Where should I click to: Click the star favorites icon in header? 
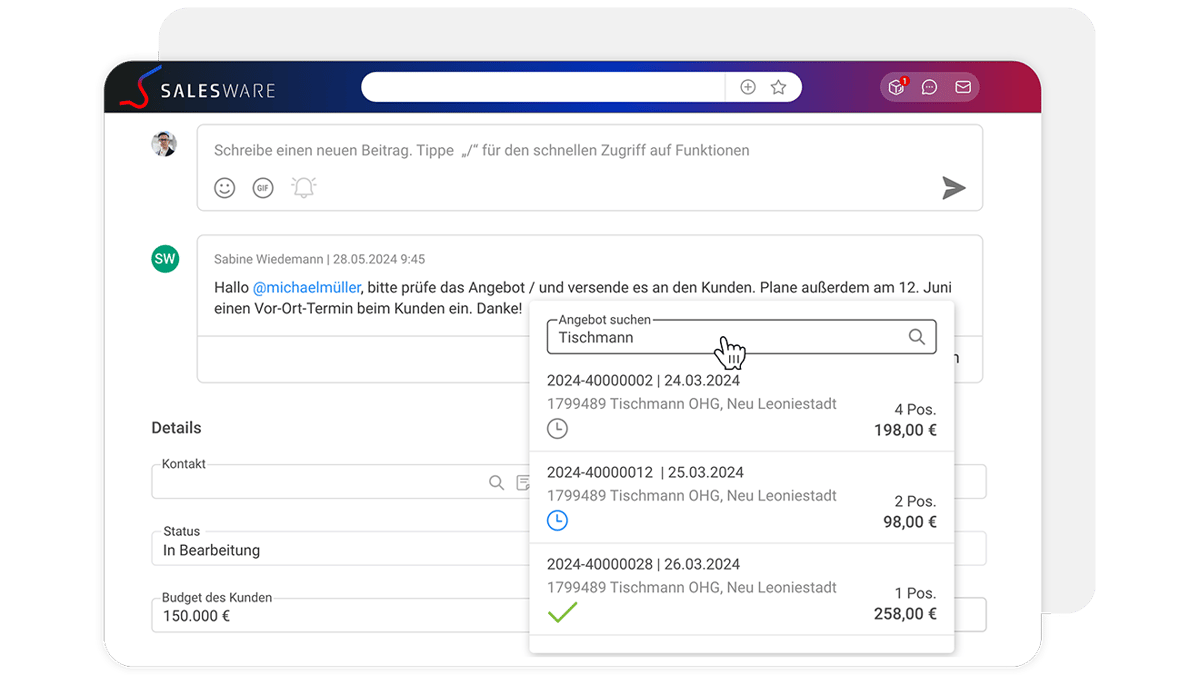(x=778, y=87)
